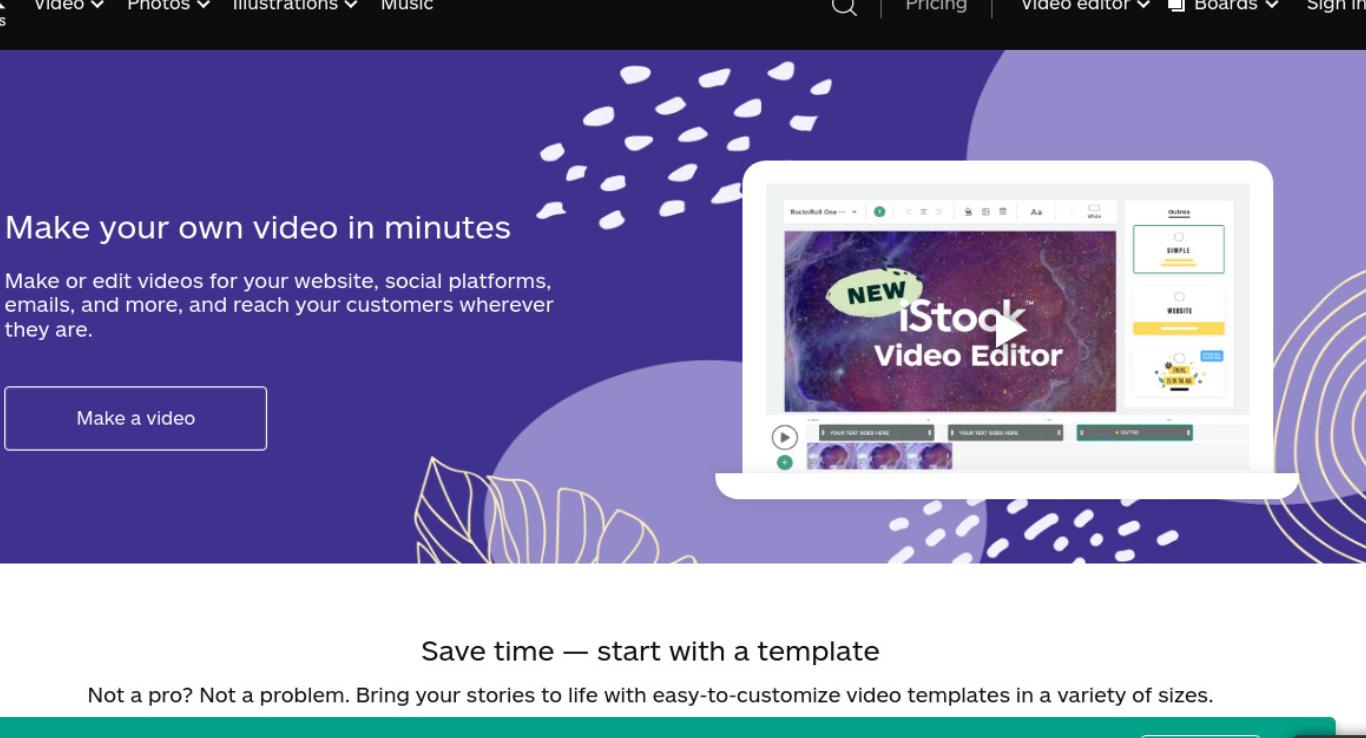1366x738 pixels.
Task: Click the trash icon in the mockup toolbar
Action: point(1003,212)
